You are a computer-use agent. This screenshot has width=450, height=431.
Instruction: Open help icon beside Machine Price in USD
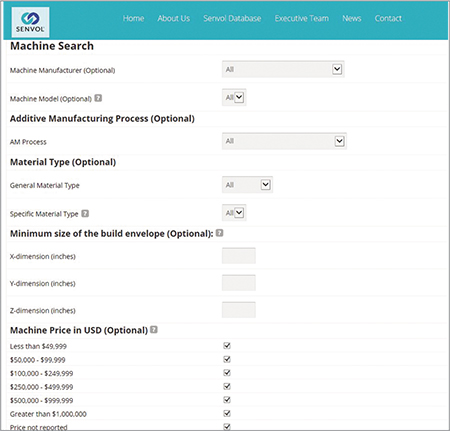coord(154,329)
